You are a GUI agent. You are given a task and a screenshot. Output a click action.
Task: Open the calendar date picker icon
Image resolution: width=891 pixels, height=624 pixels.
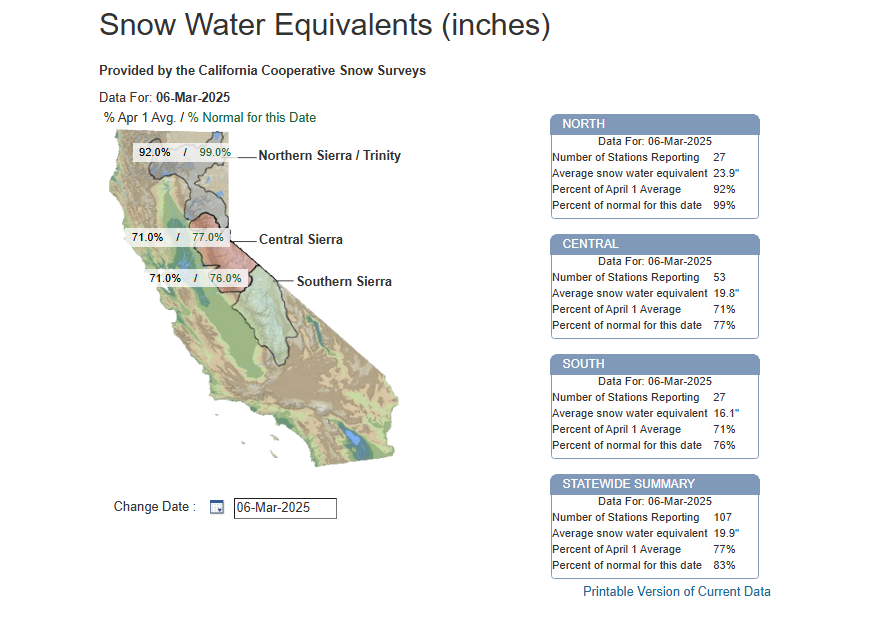pos(217,508)
